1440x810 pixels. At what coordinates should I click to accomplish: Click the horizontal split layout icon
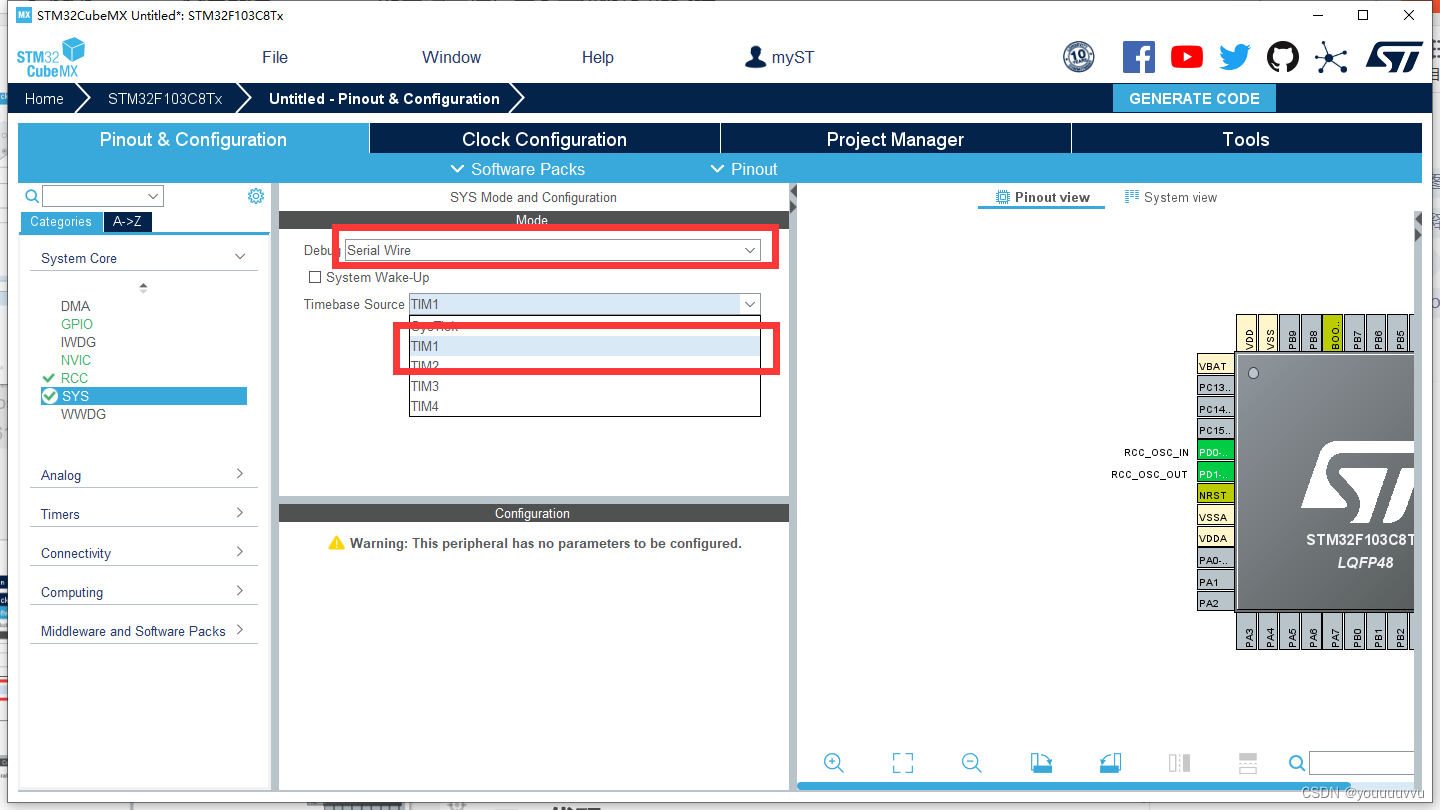pos(1248,763)
